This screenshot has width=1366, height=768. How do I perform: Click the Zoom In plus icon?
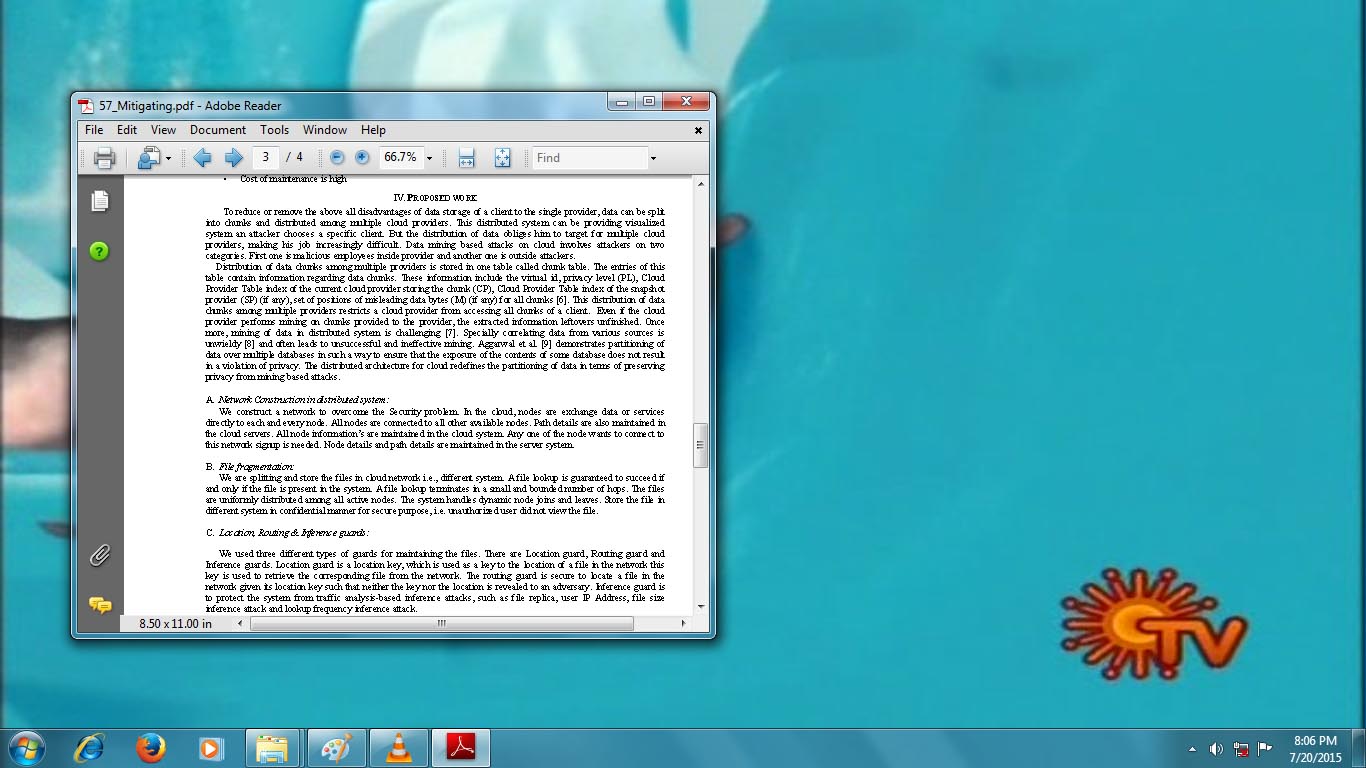[362, 157]
